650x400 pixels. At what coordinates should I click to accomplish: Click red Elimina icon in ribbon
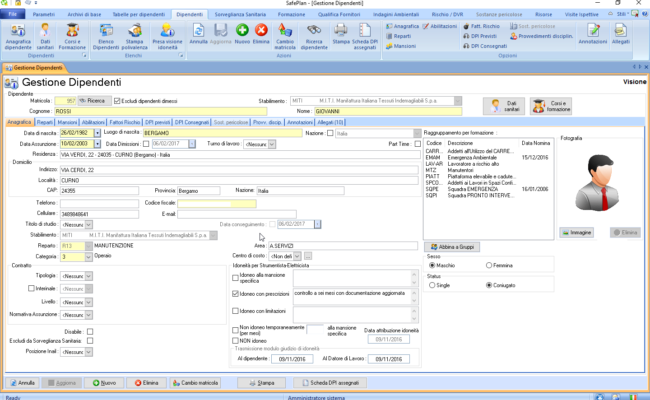click(x=261, y=34)
